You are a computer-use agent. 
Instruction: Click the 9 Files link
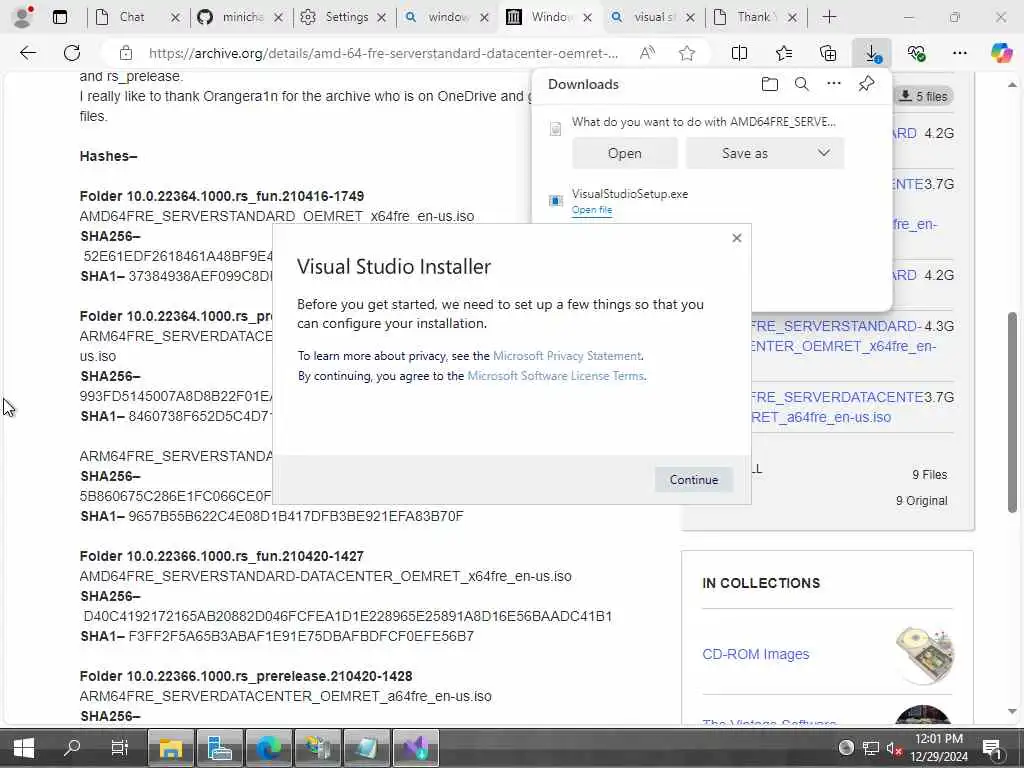pyautogui.click(x=929, y=475)
